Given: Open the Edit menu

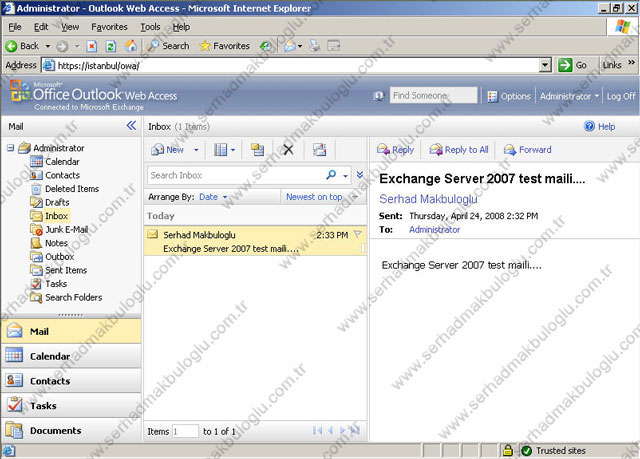Looking at the screenshot, I should (41, 27).
